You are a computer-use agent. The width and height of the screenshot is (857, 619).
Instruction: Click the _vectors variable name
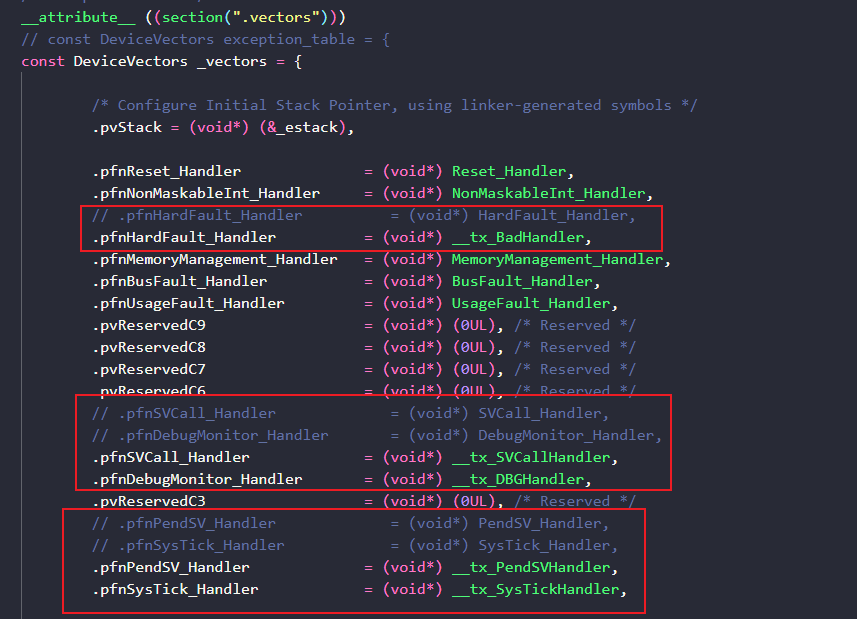point(232,61)
